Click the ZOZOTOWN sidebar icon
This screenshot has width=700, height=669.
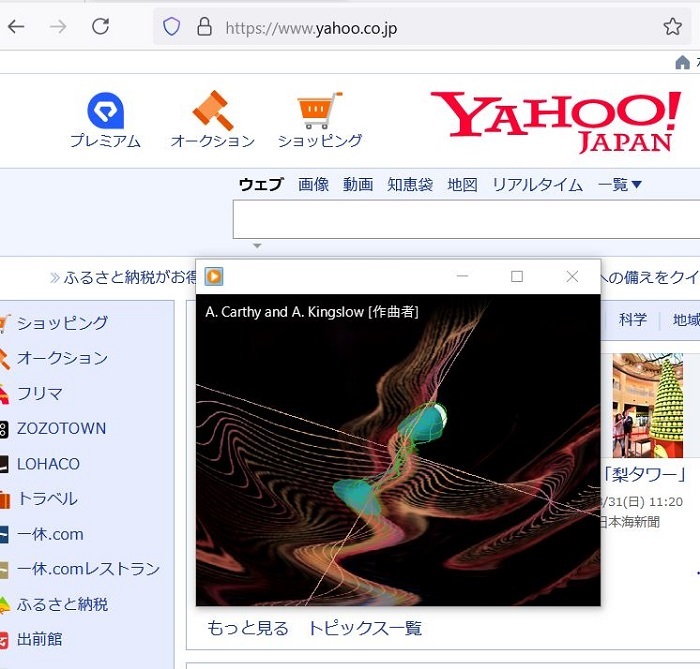coord(4,429)
